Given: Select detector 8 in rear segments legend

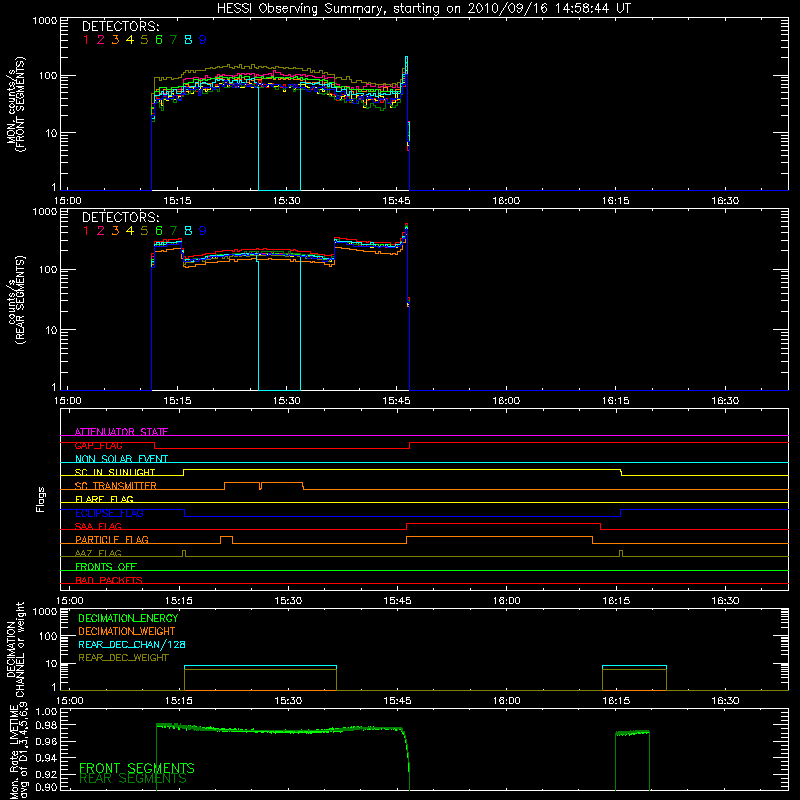Looking at the screenshot, I should click(188, 231).
